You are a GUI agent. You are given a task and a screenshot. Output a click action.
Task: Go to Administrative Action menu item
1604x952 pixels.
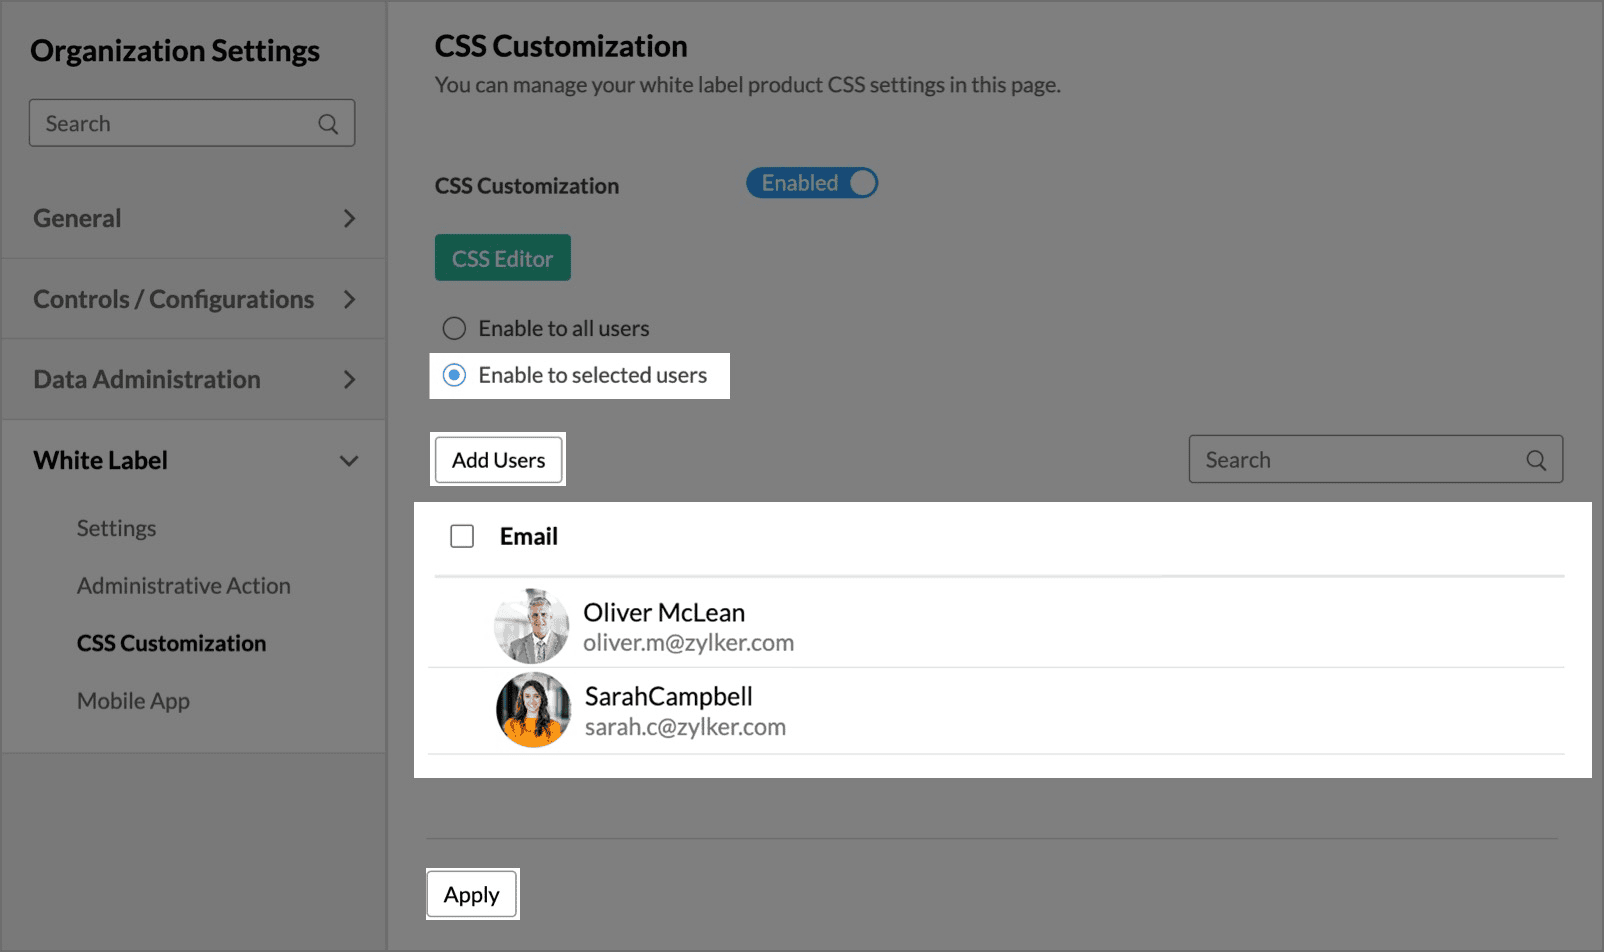pyautogui.click(x=183, y=586)
